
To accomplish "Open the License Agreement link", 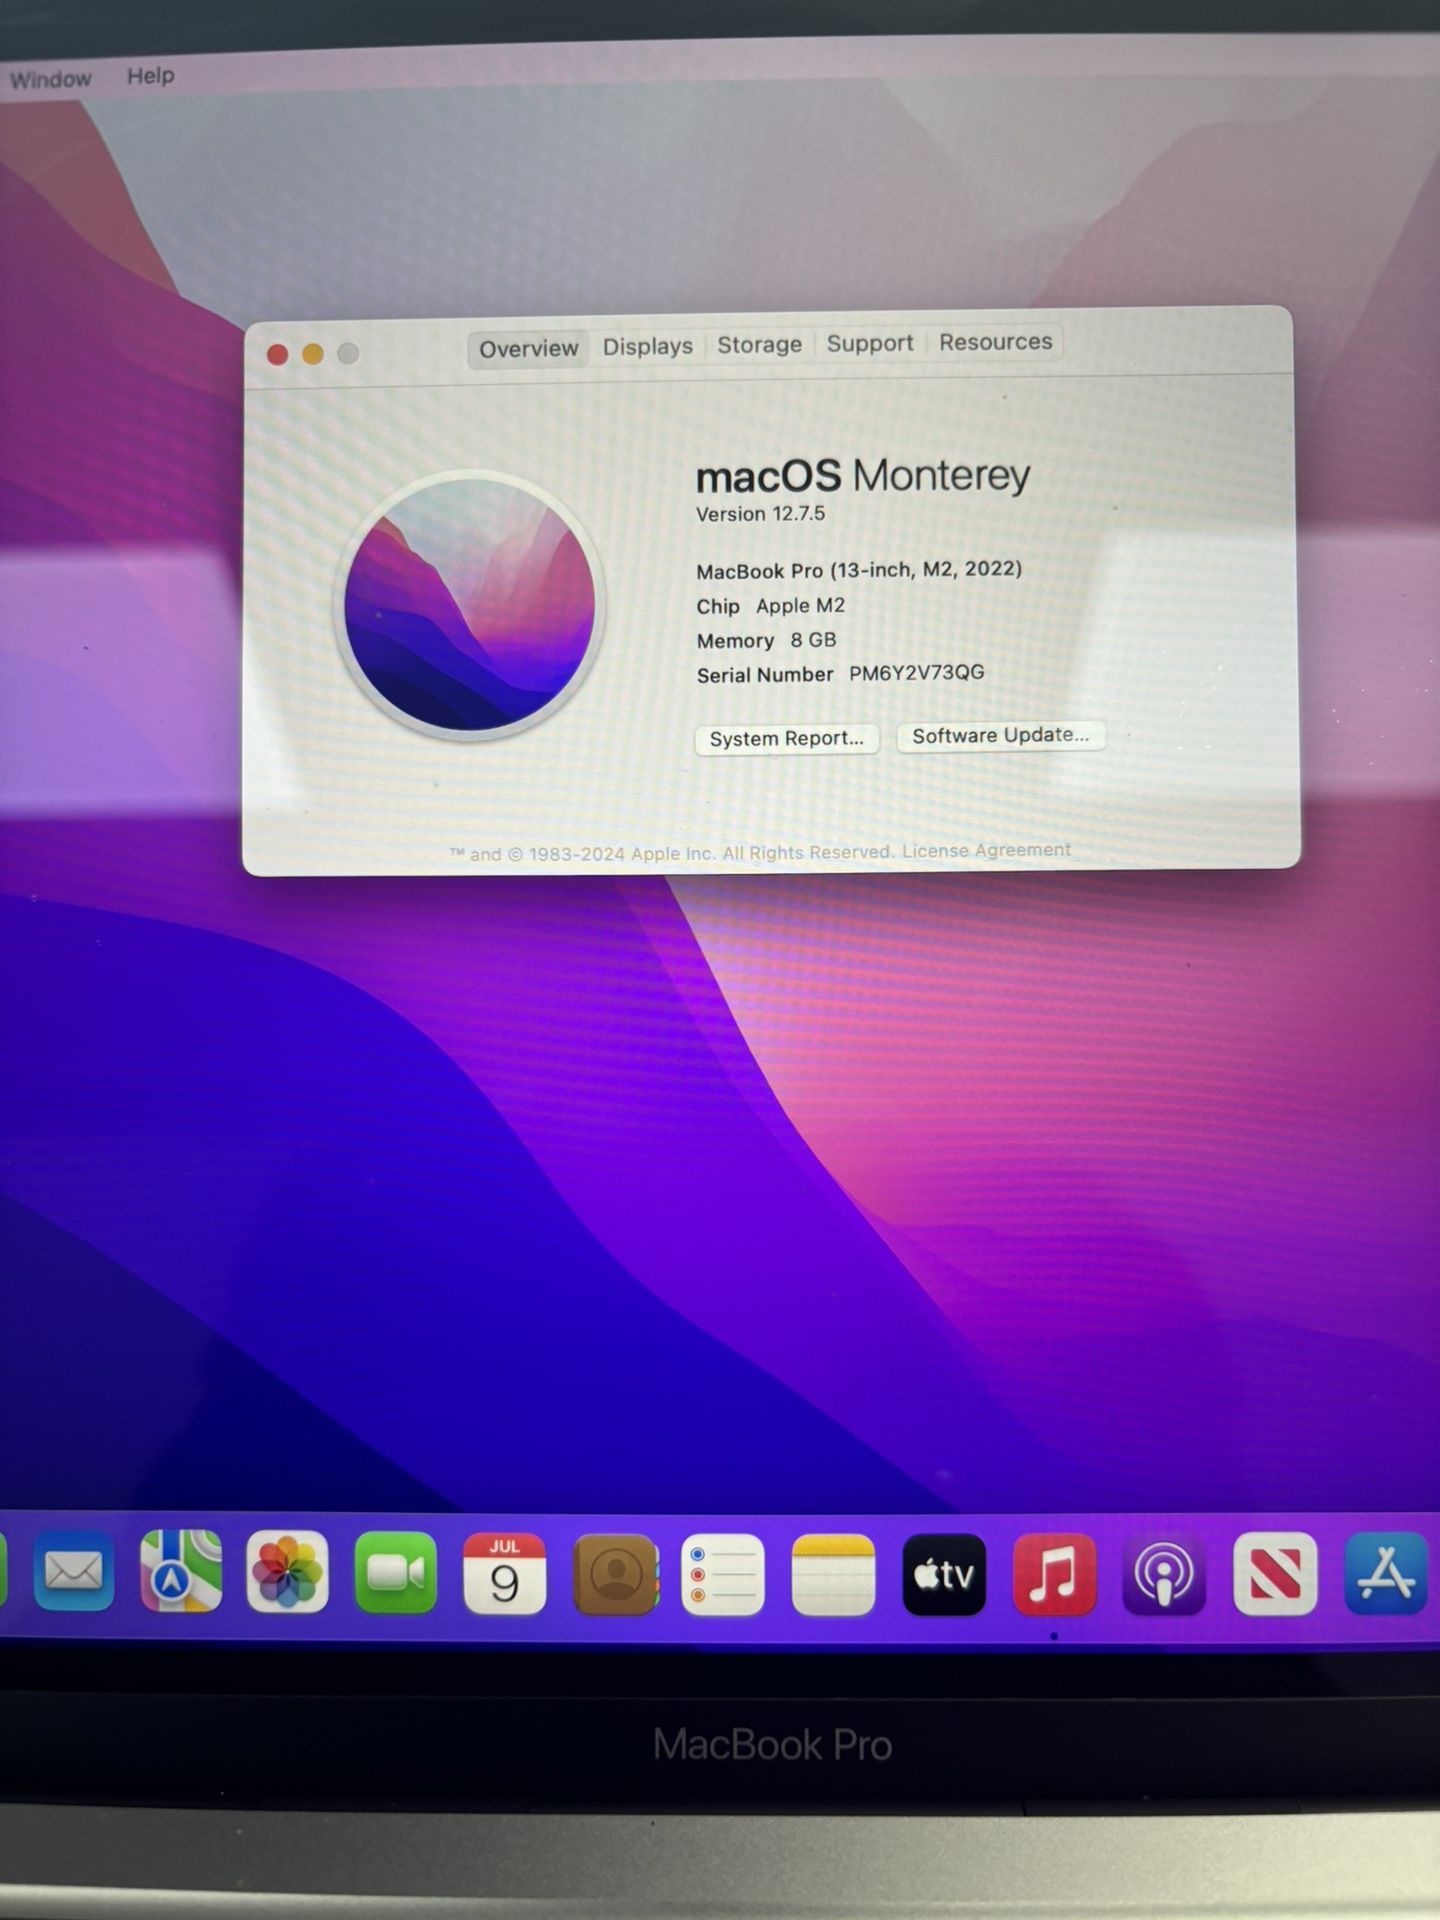I will (986, 851).
